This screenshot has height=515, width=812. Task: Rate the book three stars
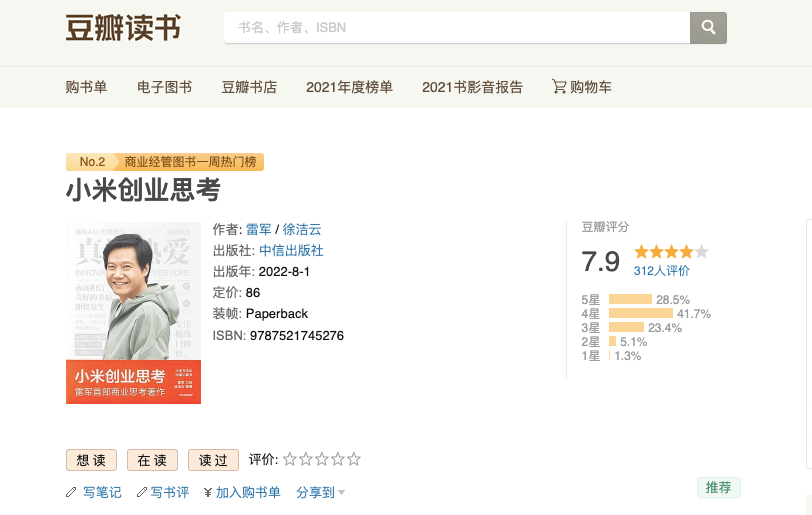[322, 459]
